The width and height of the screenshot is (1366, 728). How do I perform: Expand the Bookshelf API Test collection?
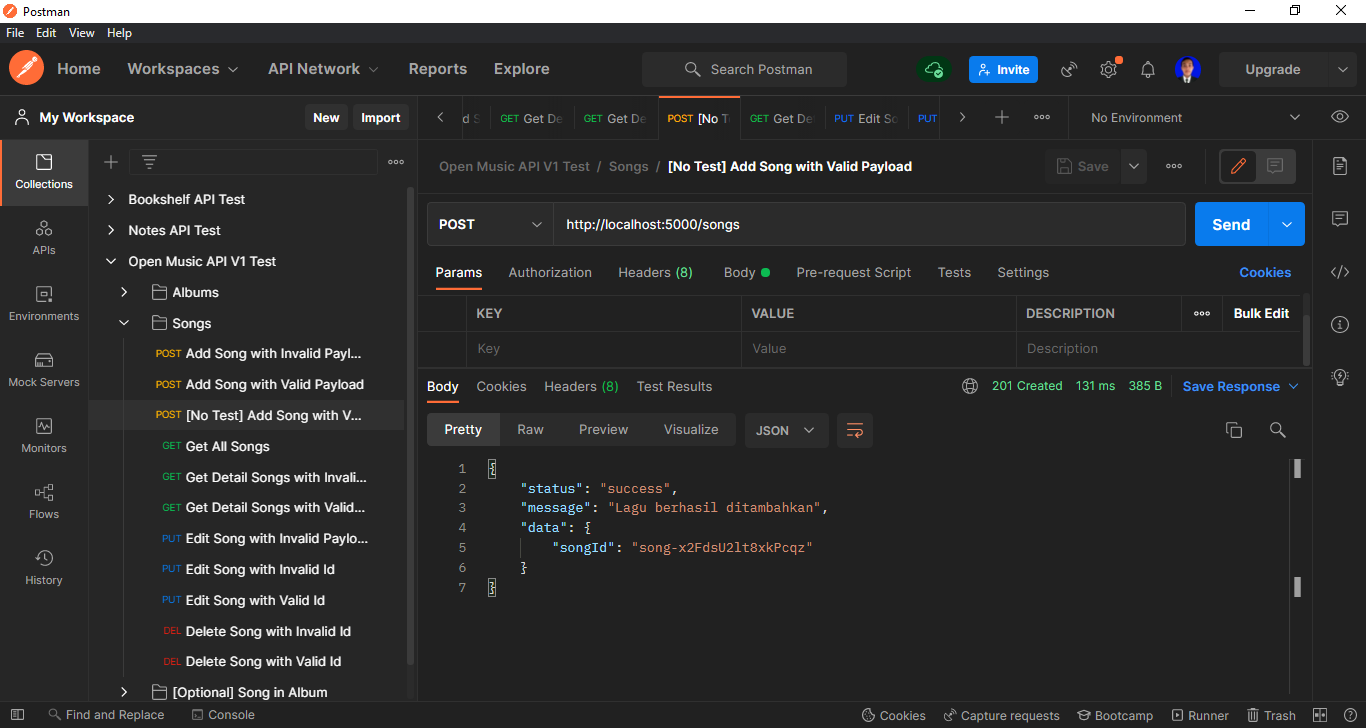click(x=111, y=199)
